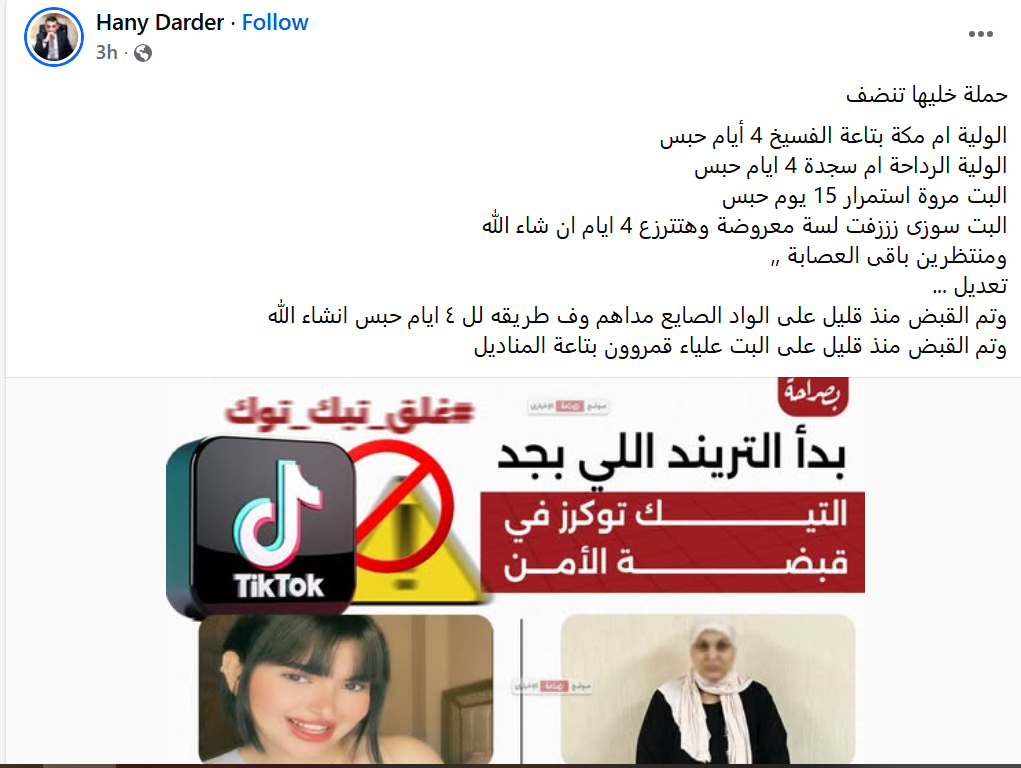Follow Hany Darder

pos(275,23)
